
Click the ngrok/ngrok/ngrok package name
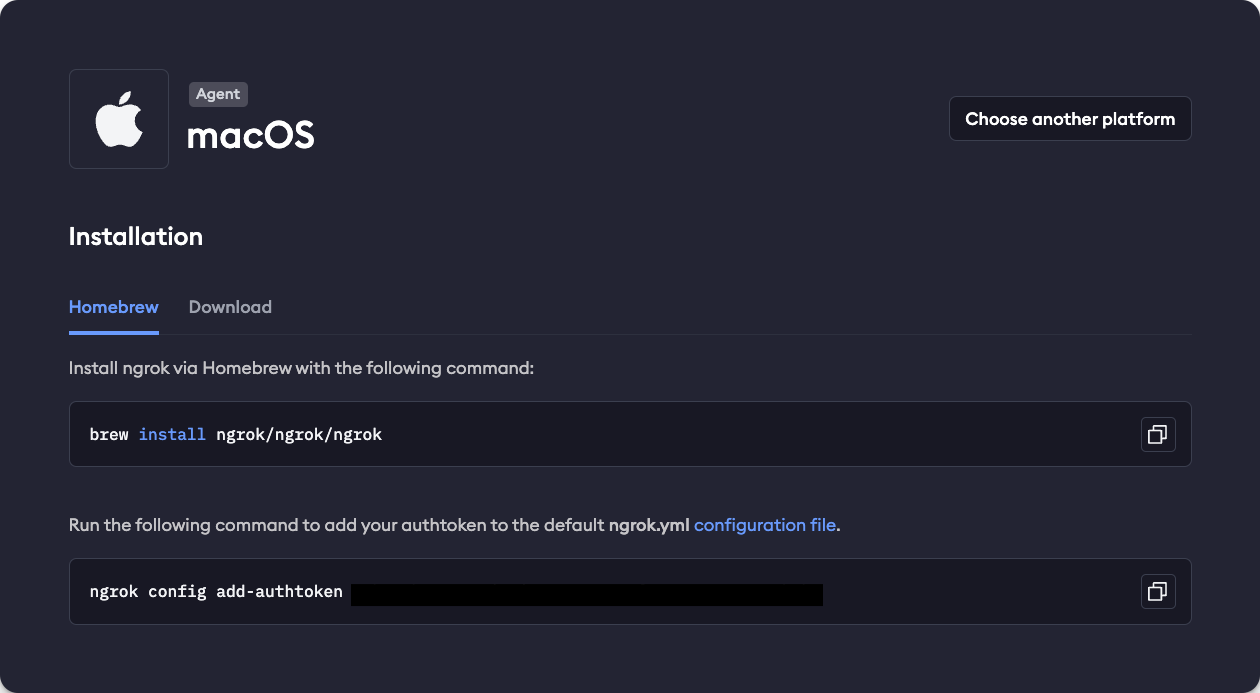[299, 435]
